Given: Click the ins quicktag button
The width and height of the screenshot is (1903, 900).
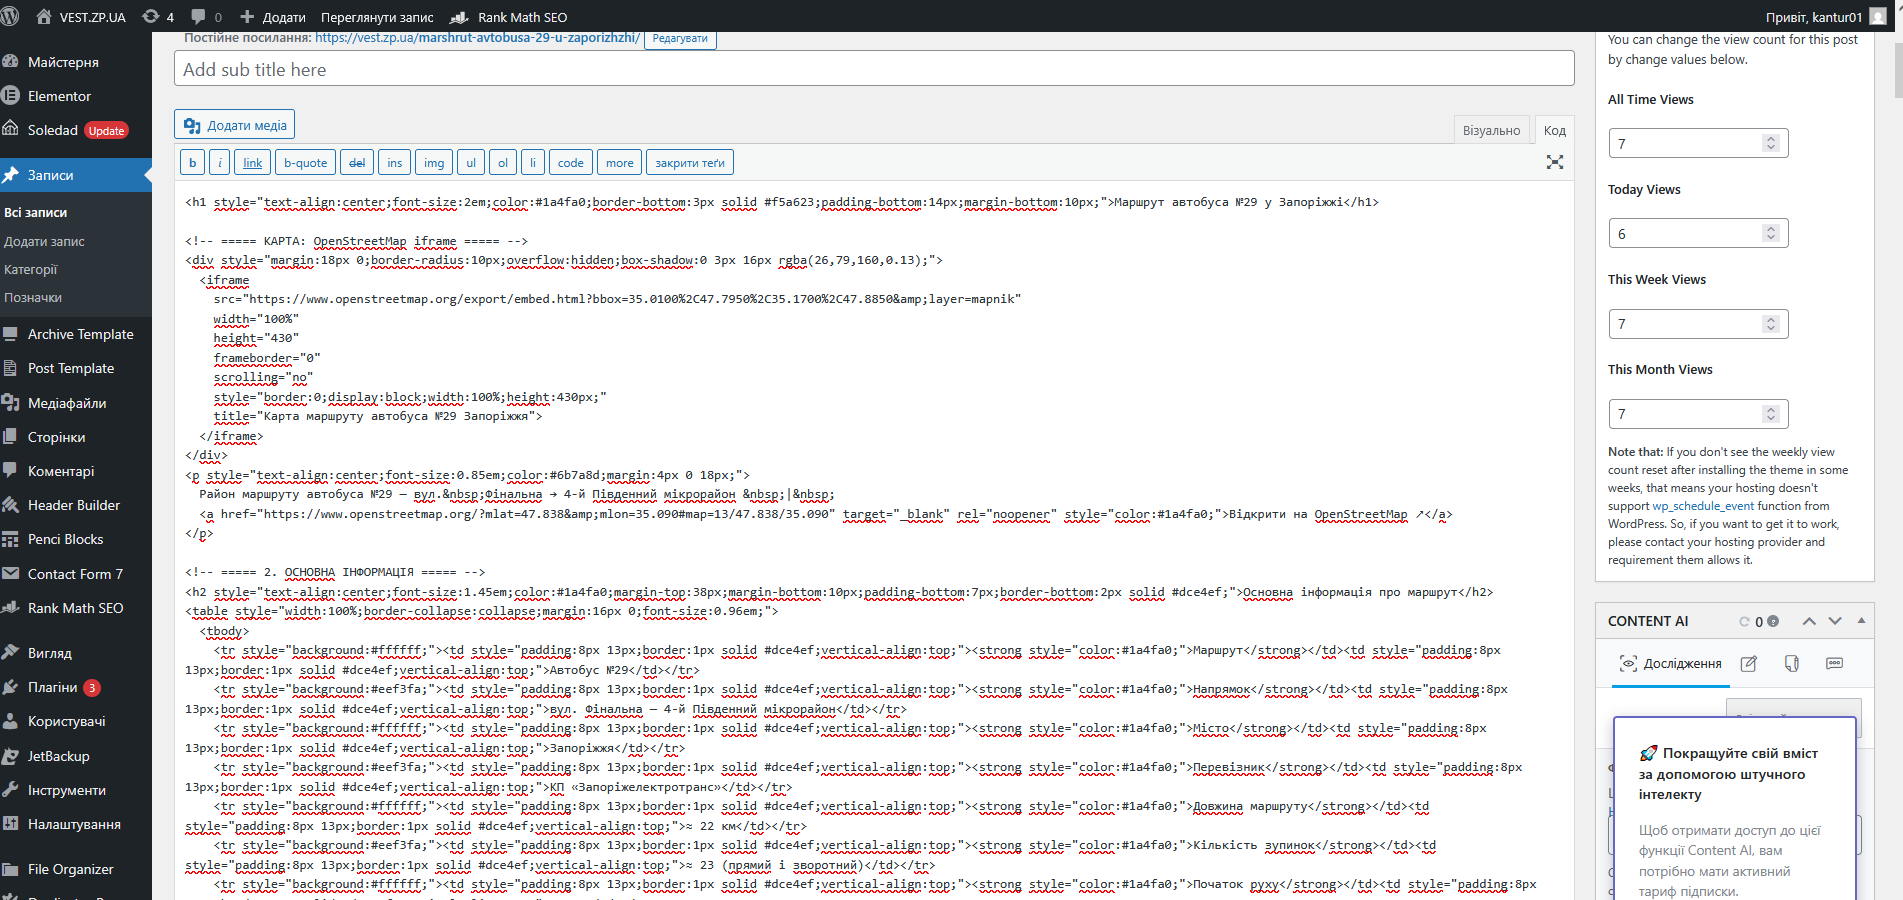Looking at the screenshot, I should [x=395, y=163].
